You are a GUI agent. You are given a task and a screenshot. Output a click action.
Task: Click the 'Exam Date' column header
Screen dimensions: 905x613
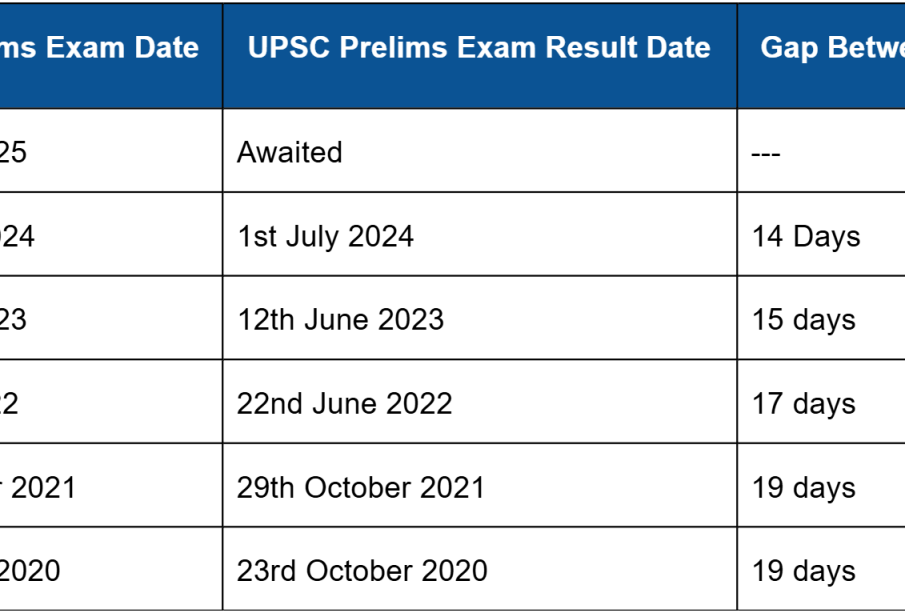click(x=111, y=56)
